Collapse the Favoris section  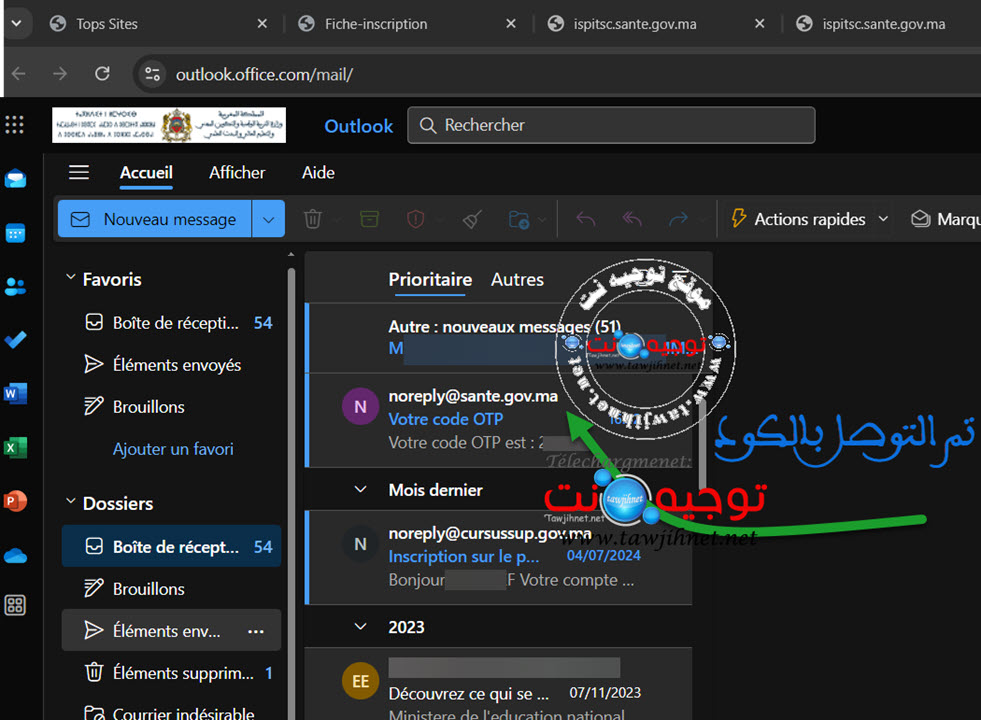pyautogui.click(x=71, y=277)
